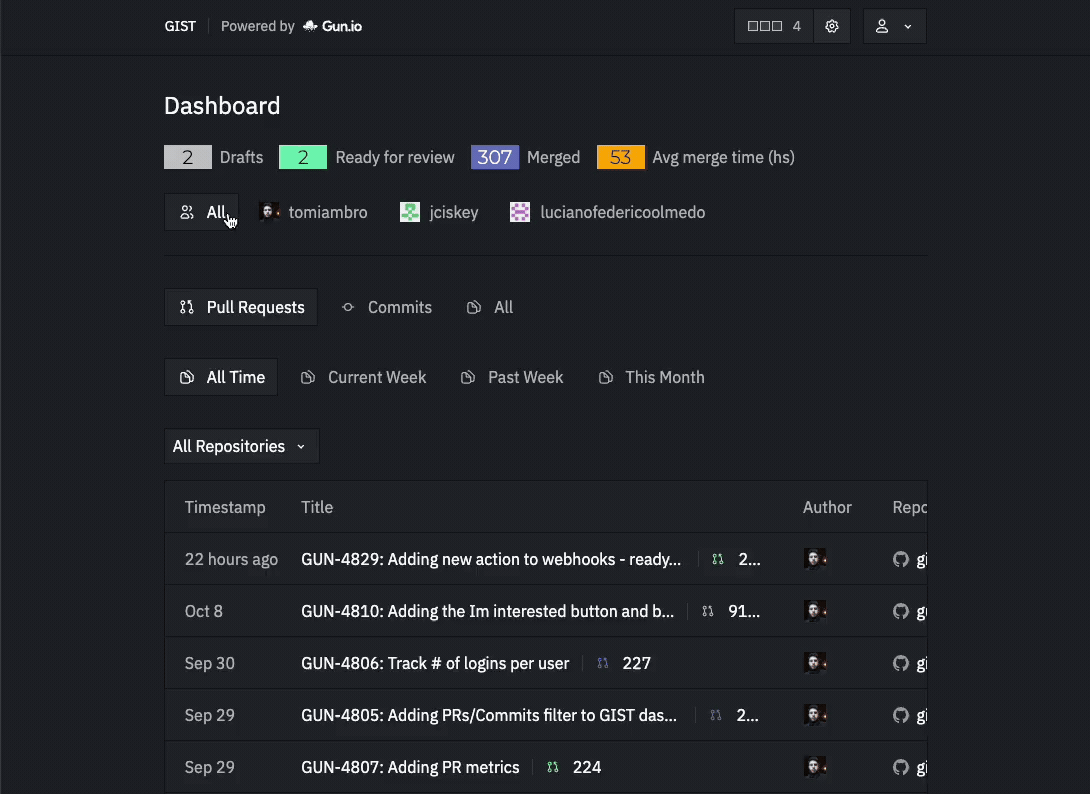Screen dimensions: 1090x794
Task: Select the Current Week time range
Action: 364,377
